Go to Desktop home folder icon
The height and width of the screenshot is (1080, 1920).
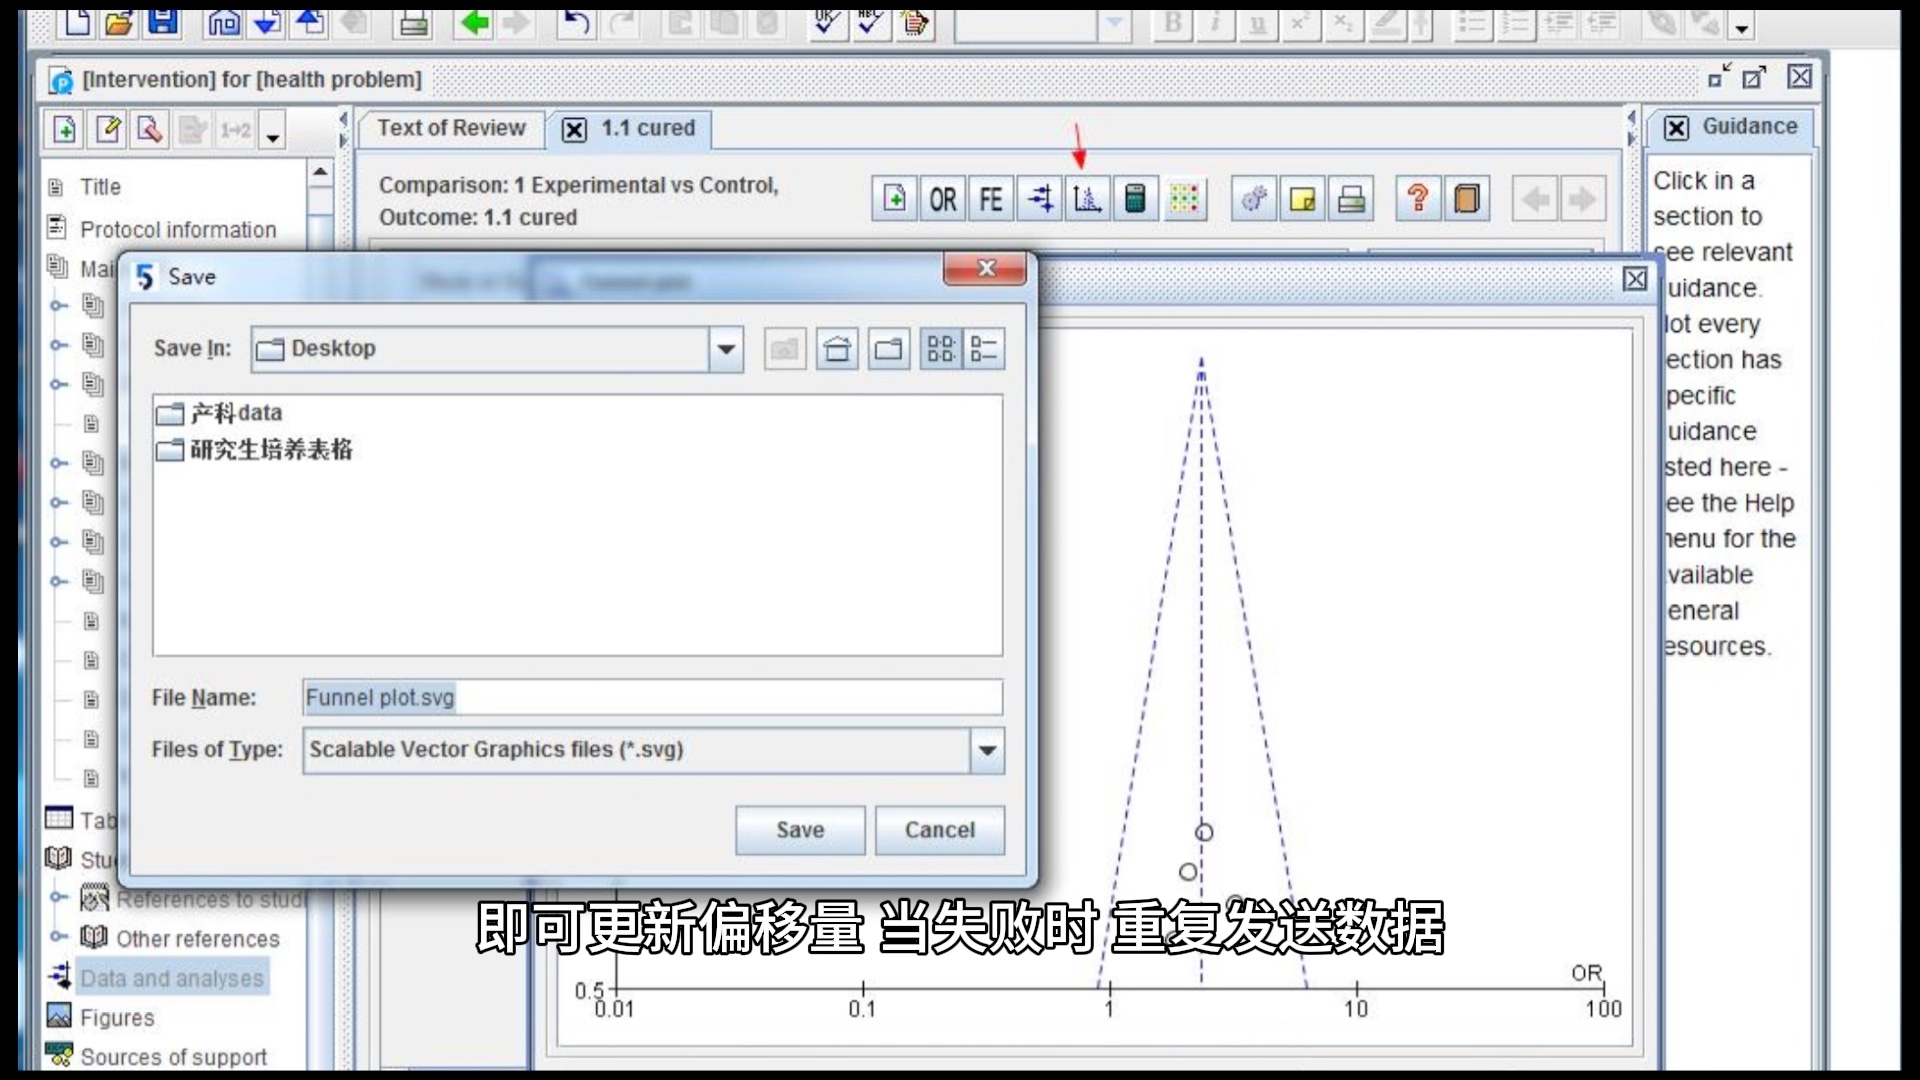(x=837, y=349)
